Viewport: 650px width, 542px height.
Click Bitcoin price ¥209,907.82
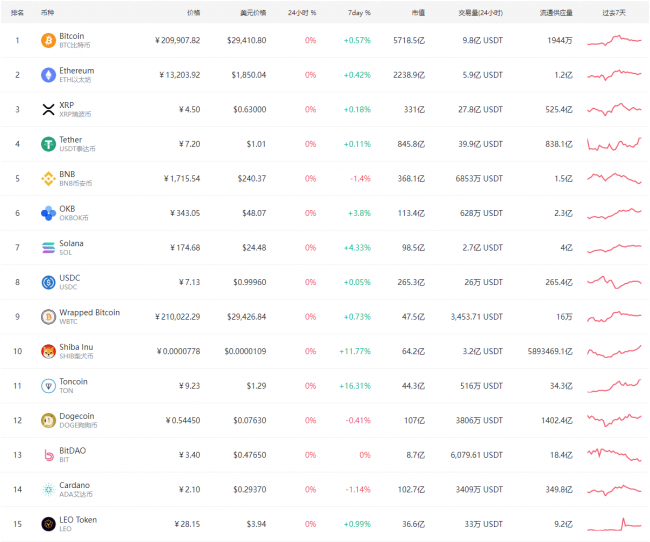tap(177, 40)
